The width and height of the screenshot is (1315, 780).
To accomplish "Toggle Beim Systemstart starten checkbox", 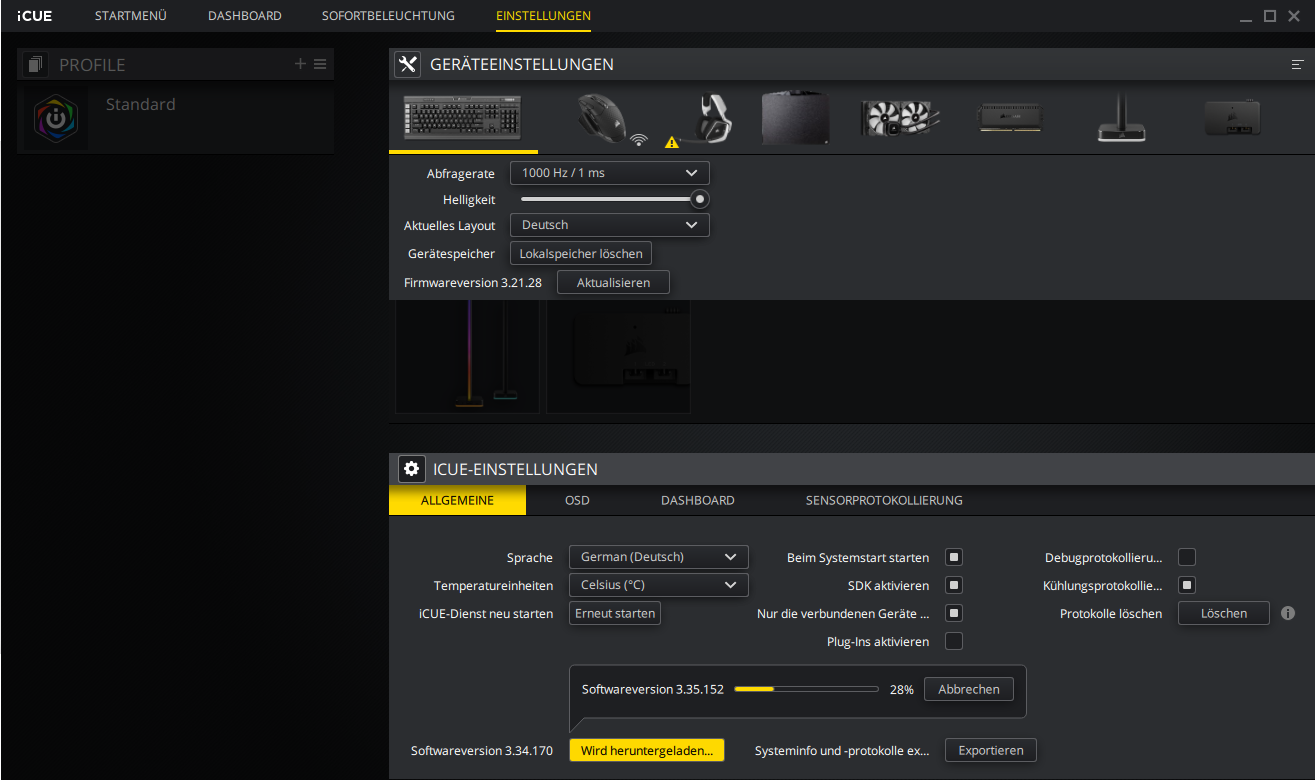I will pos(954,557).
